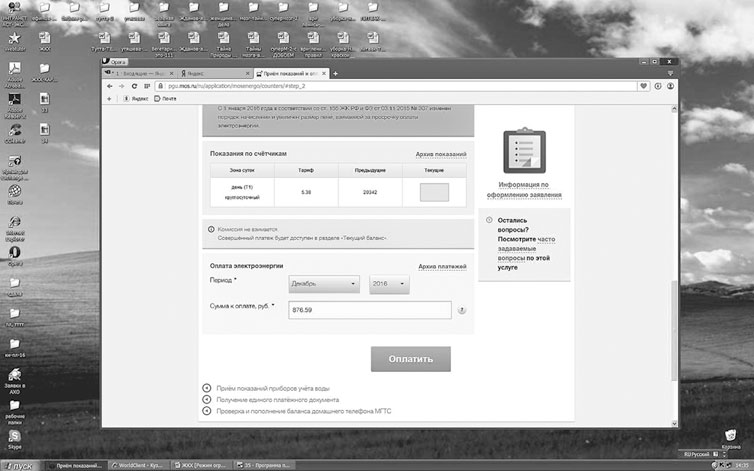Open Приём показаний приборов учёта воды link
Image resolution: width=754 pixels, height=471 pixels.
pos(273,388)
